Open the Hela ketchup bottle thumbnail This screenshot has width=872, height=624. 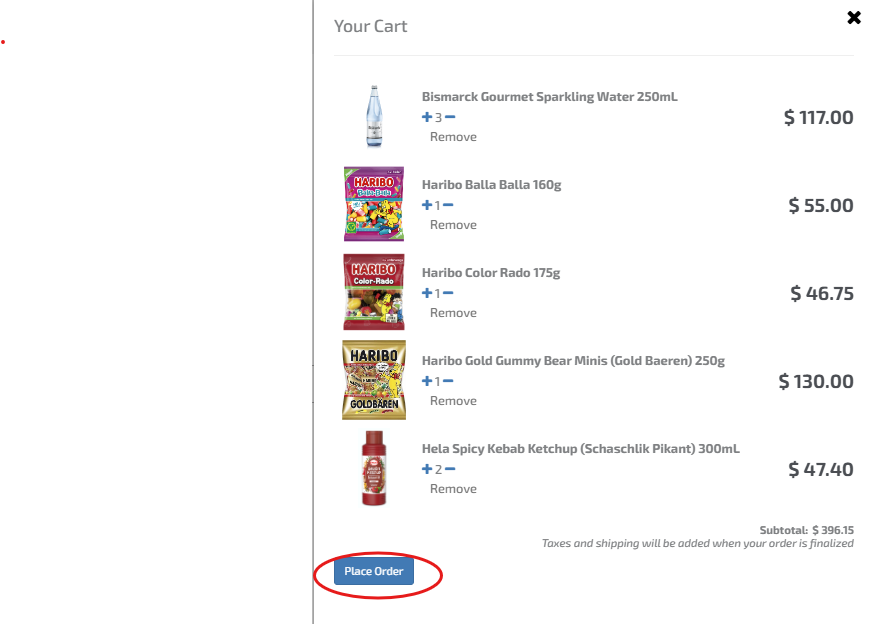coord(374,468)
